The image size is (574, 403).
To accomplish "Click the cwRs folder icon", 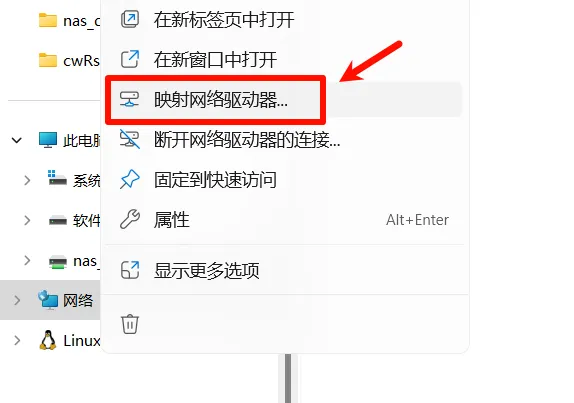I will point(48,60).
